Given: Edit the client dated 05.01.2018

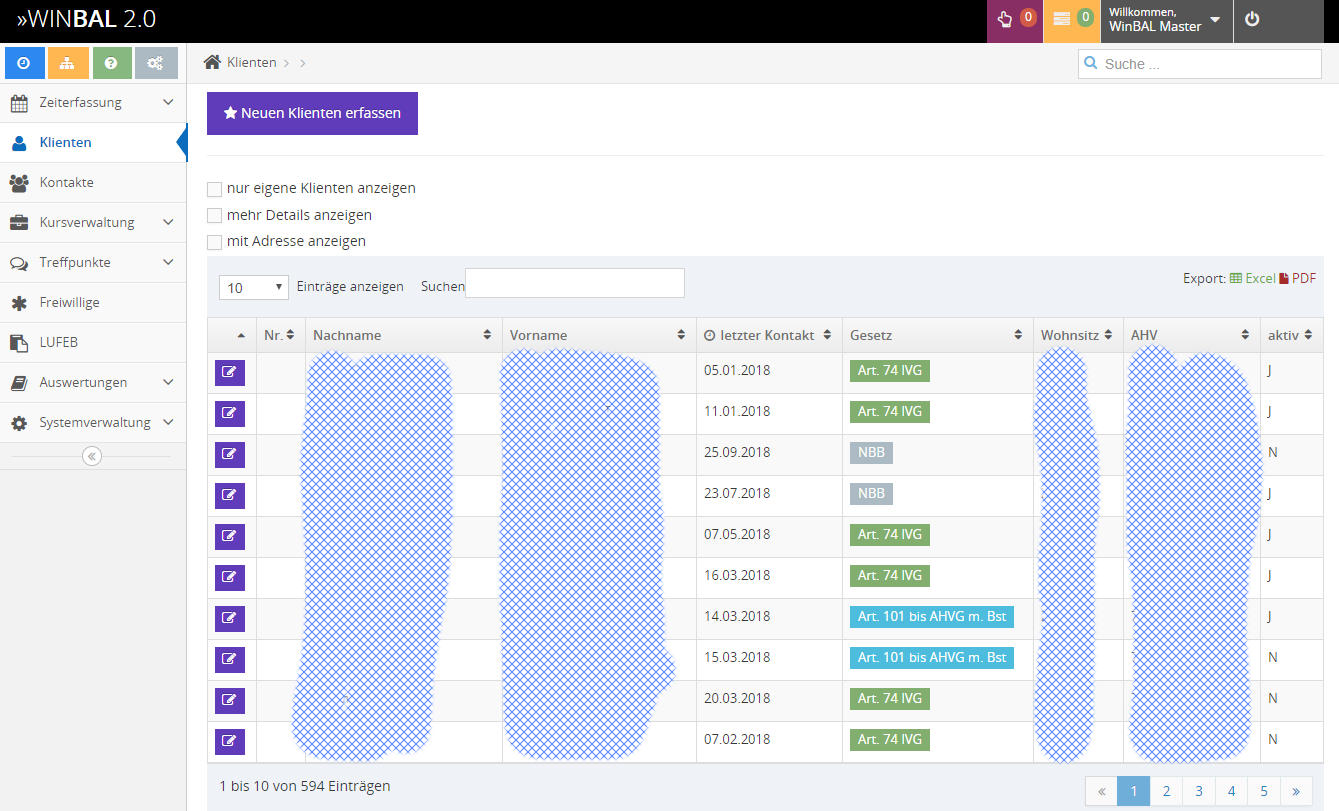Looking at the screenshot, I should pos(230,372).
